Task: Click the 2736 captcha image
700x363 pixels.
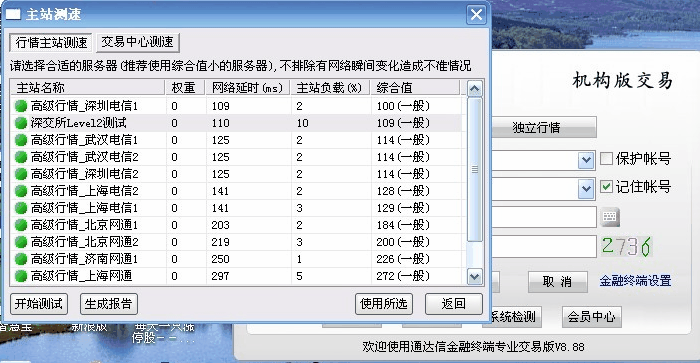Action: point(626,246)
